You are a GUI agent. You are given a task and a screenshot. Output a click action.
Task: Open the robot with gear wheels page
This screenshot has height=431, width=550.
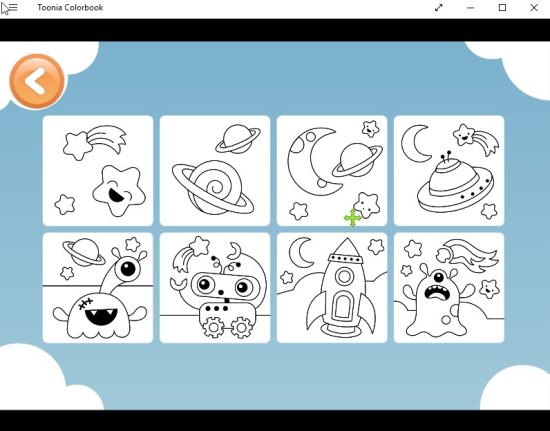coord(215,288)
